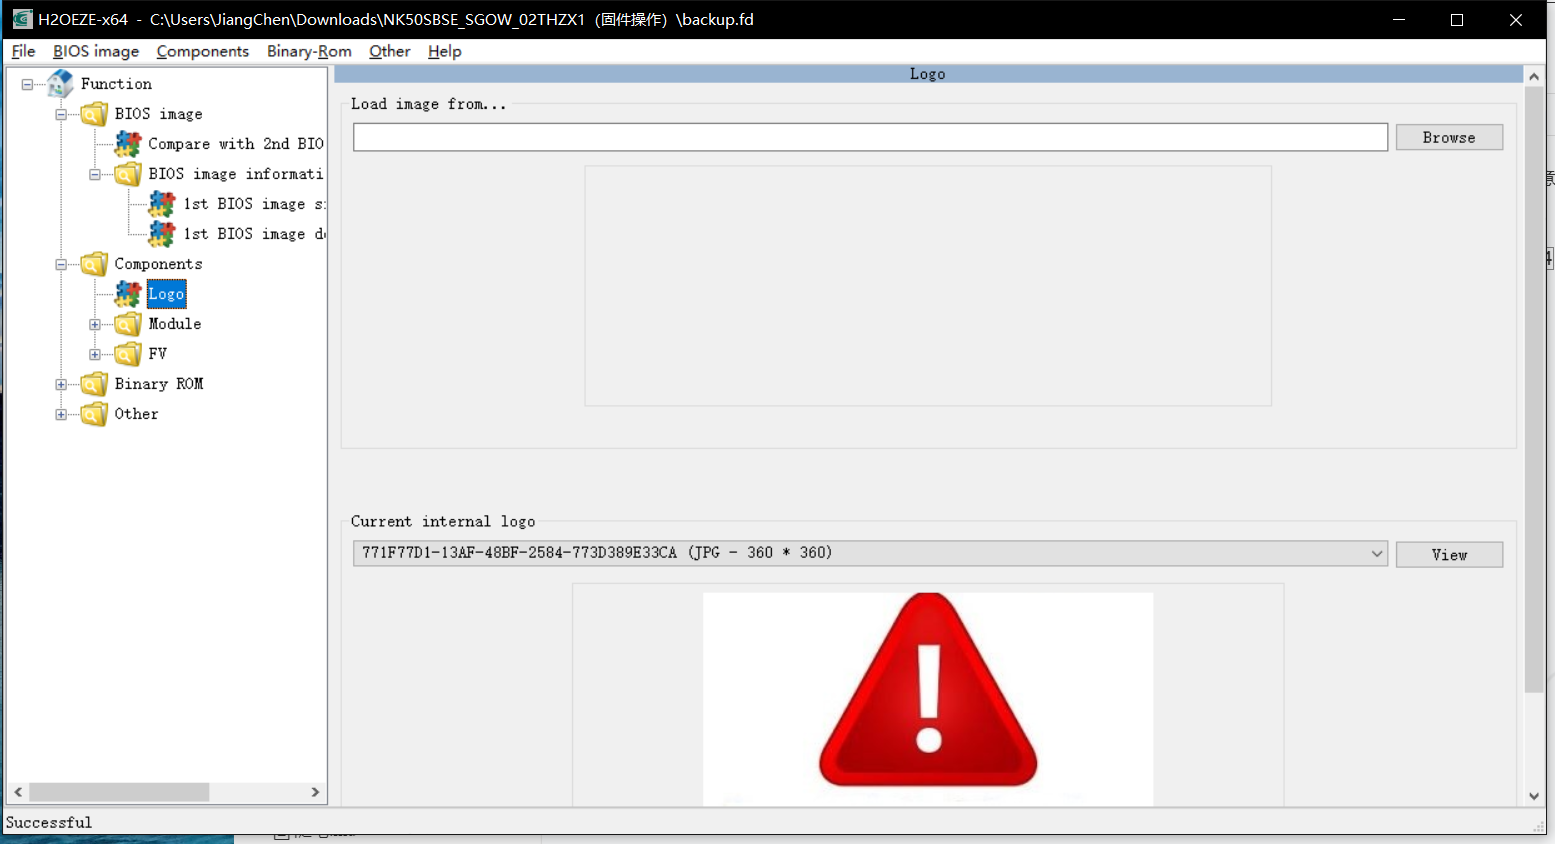Click the Other folder icon in tree
The image size is (1555, 844).
pos(94,414)
